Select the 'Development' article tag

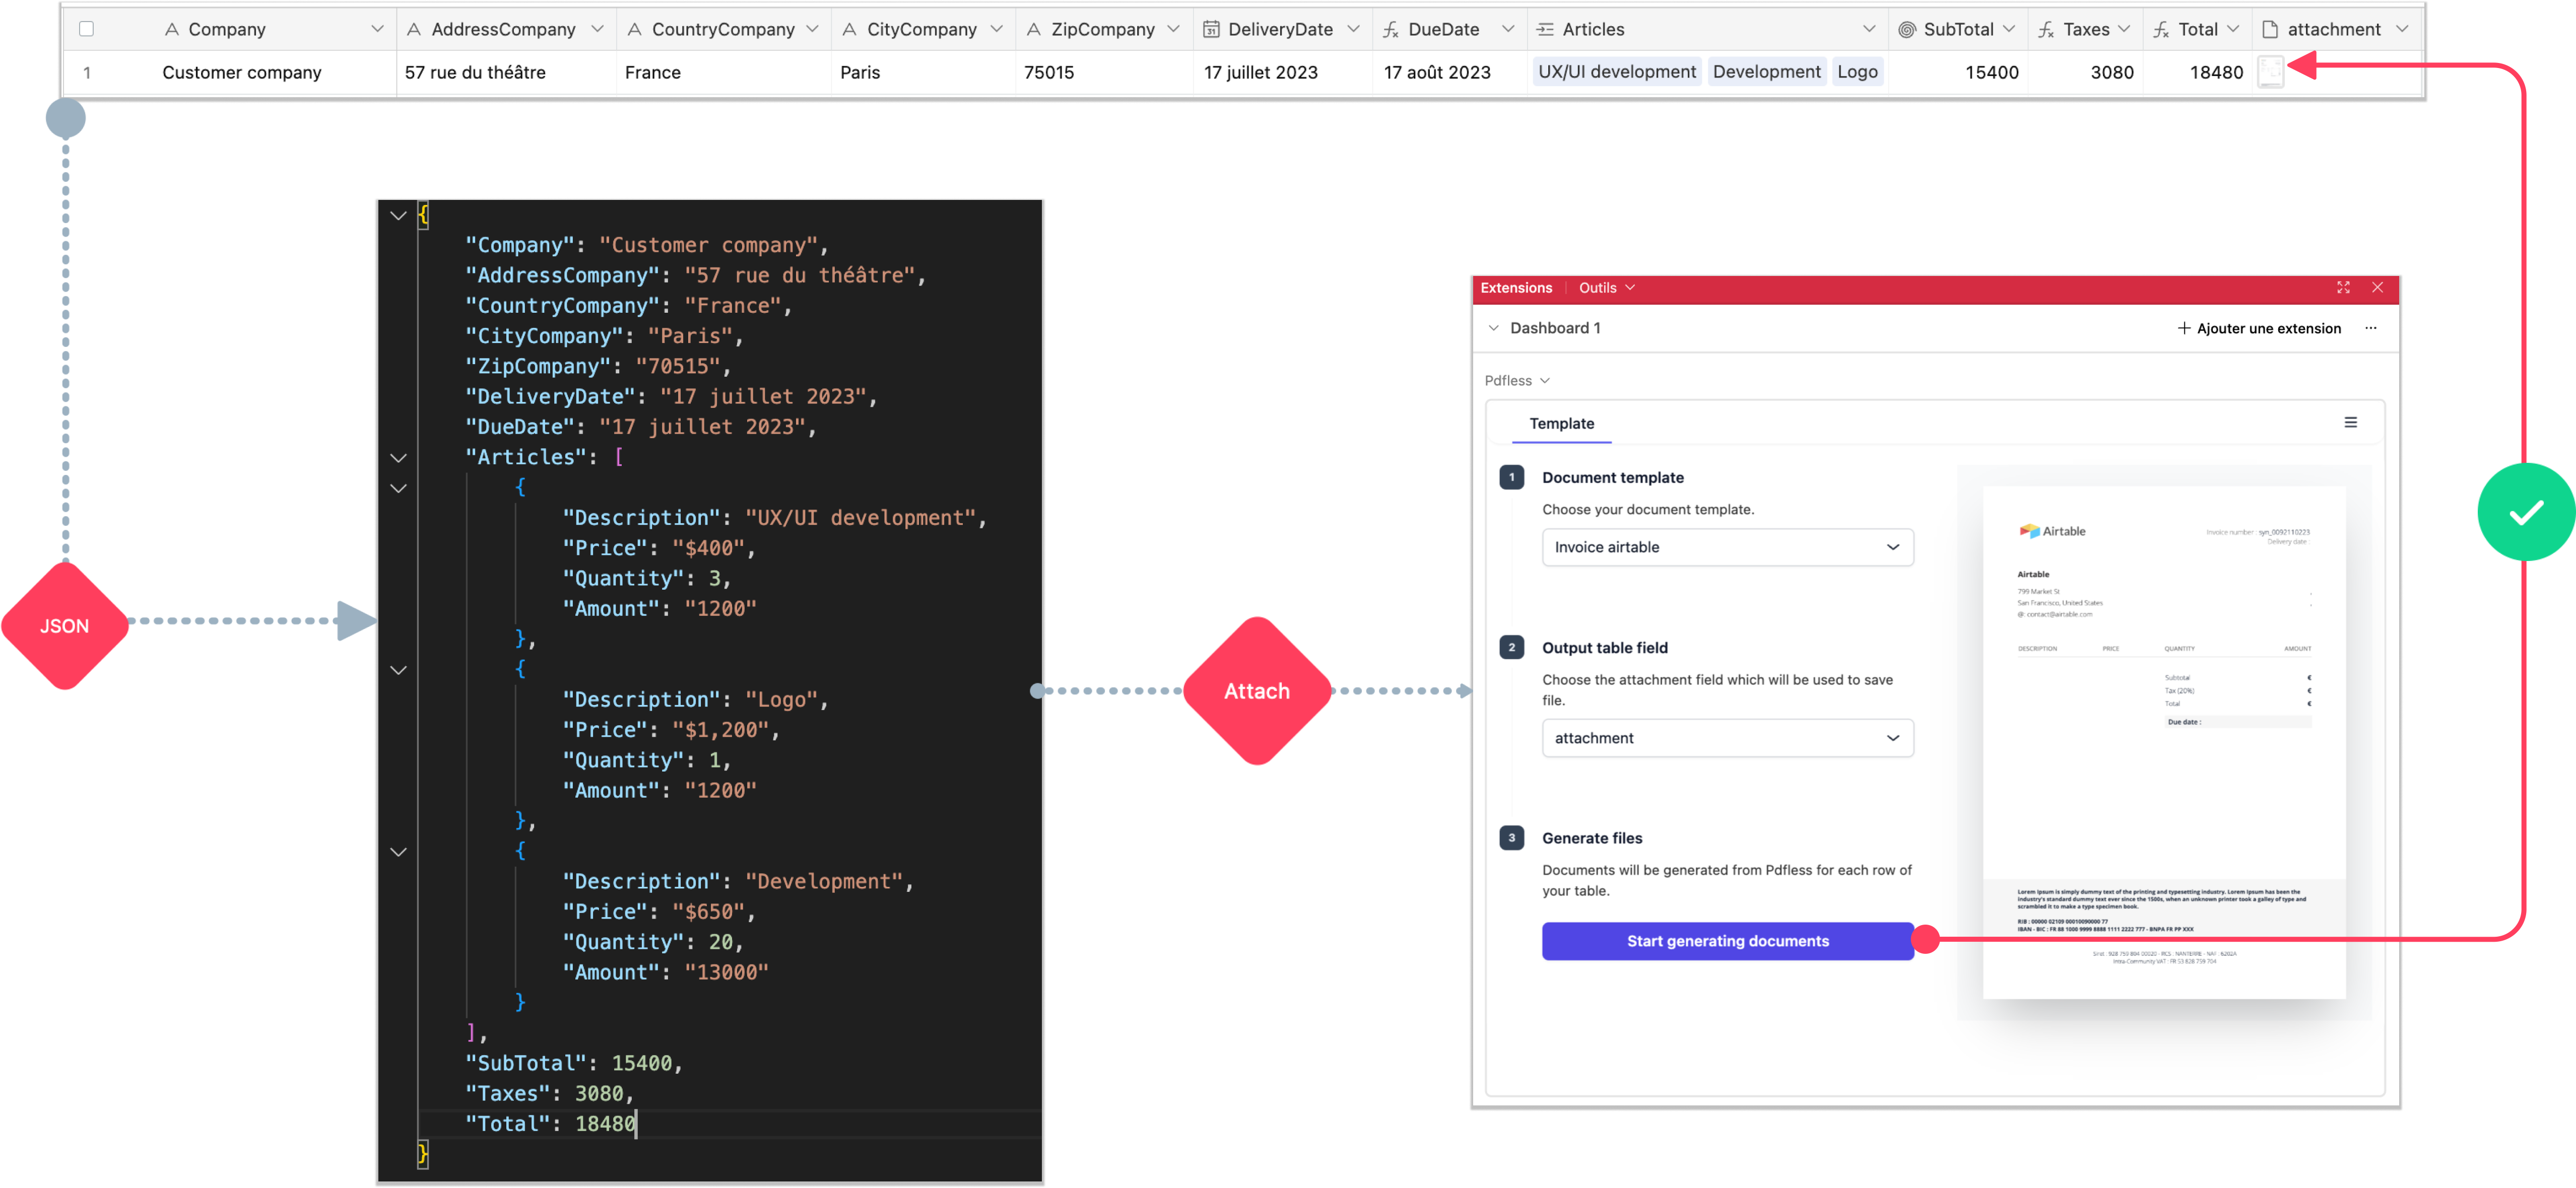[x=1766, y=71]
